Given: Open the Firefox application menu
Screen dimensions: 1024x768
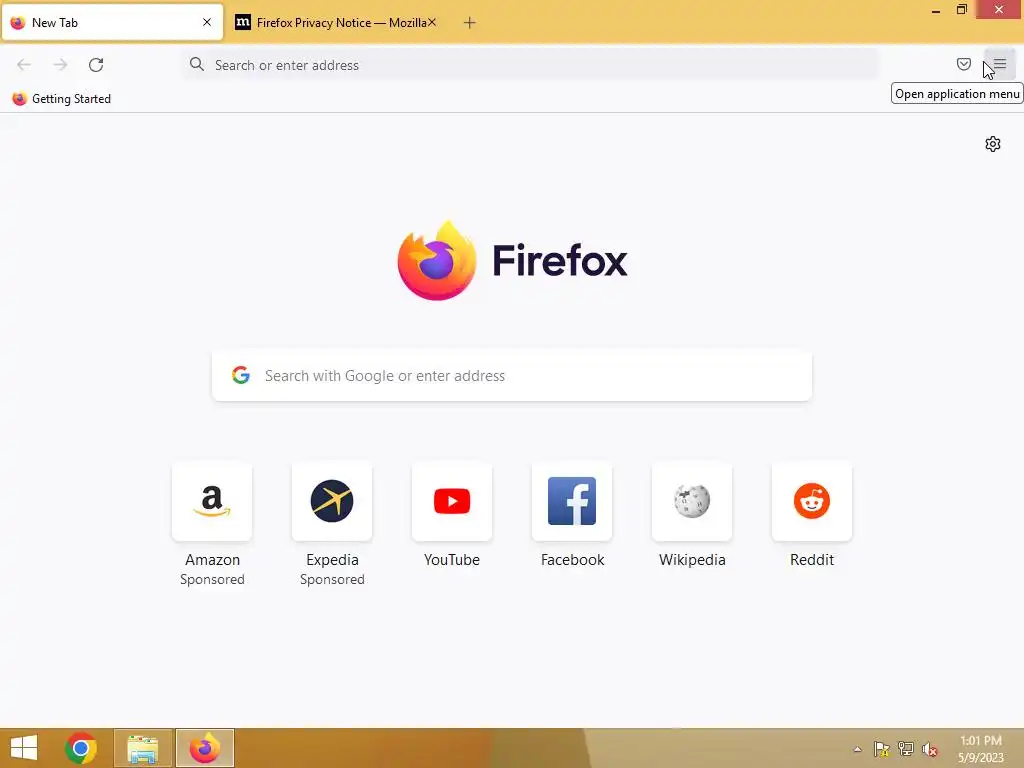Looking at the screenshot, I should (999, 65).
